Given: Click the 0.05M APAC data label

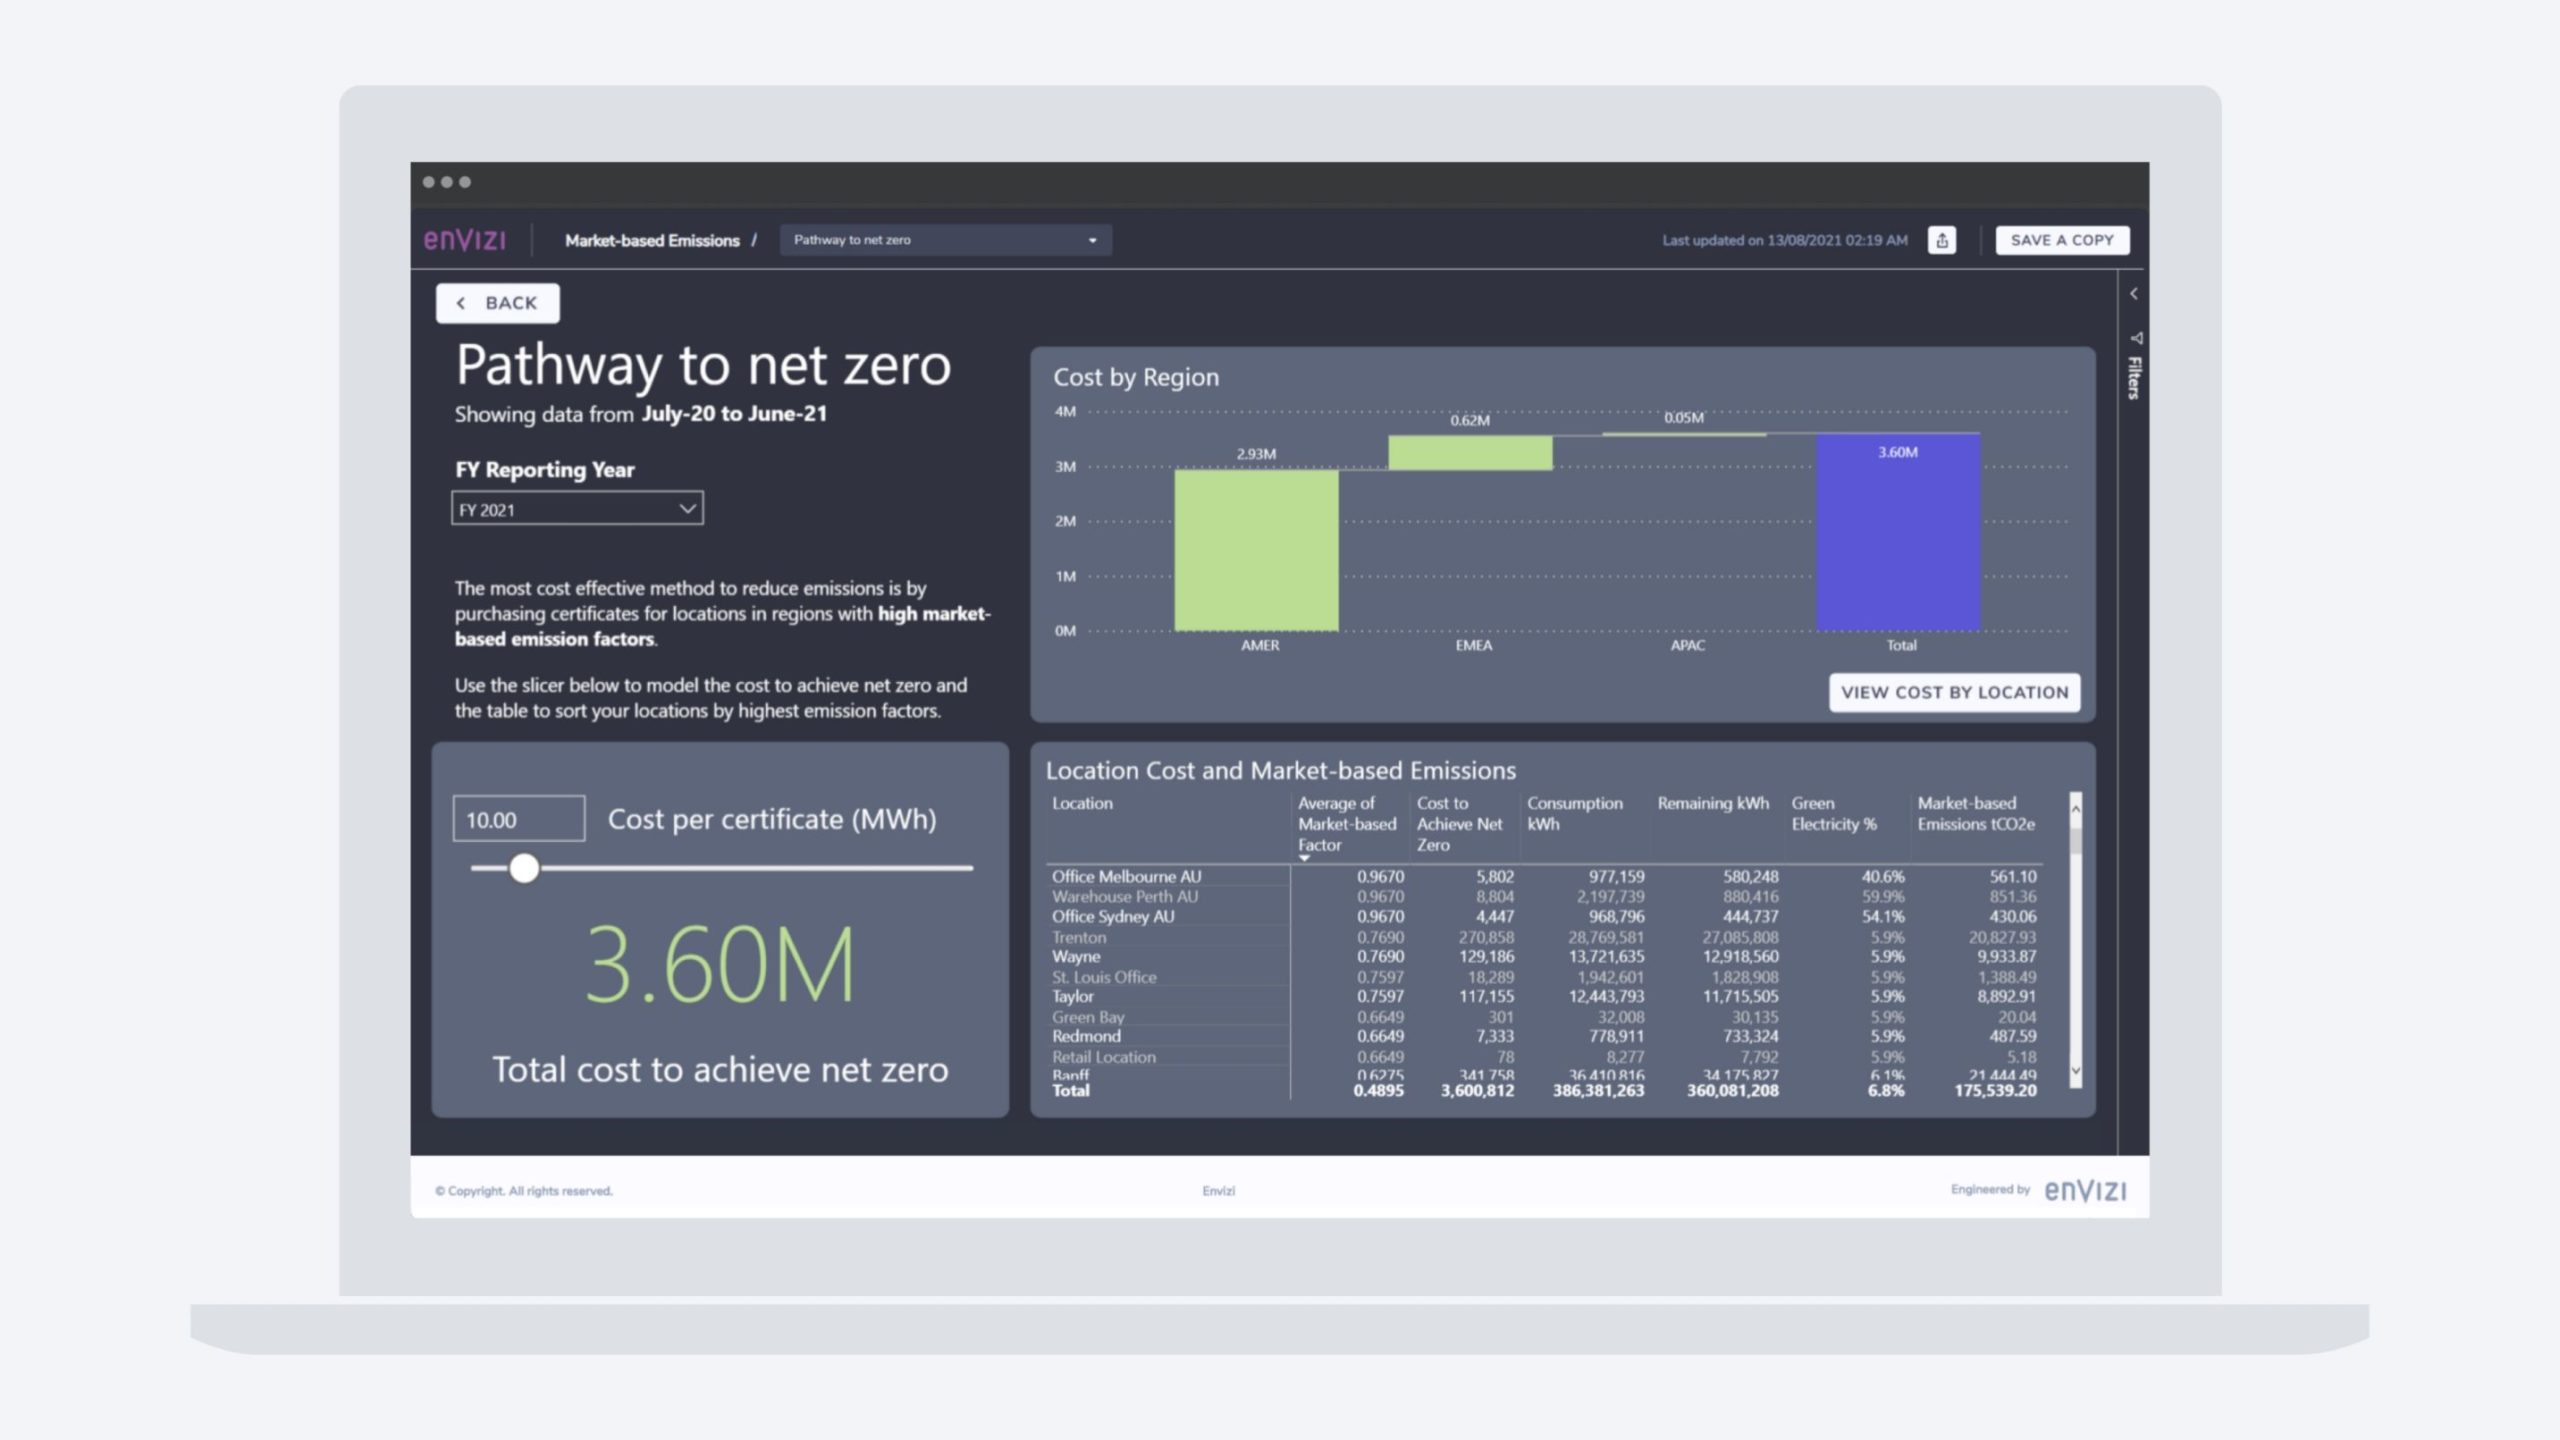Looking at the screenshot, I should click(1684, 417).
